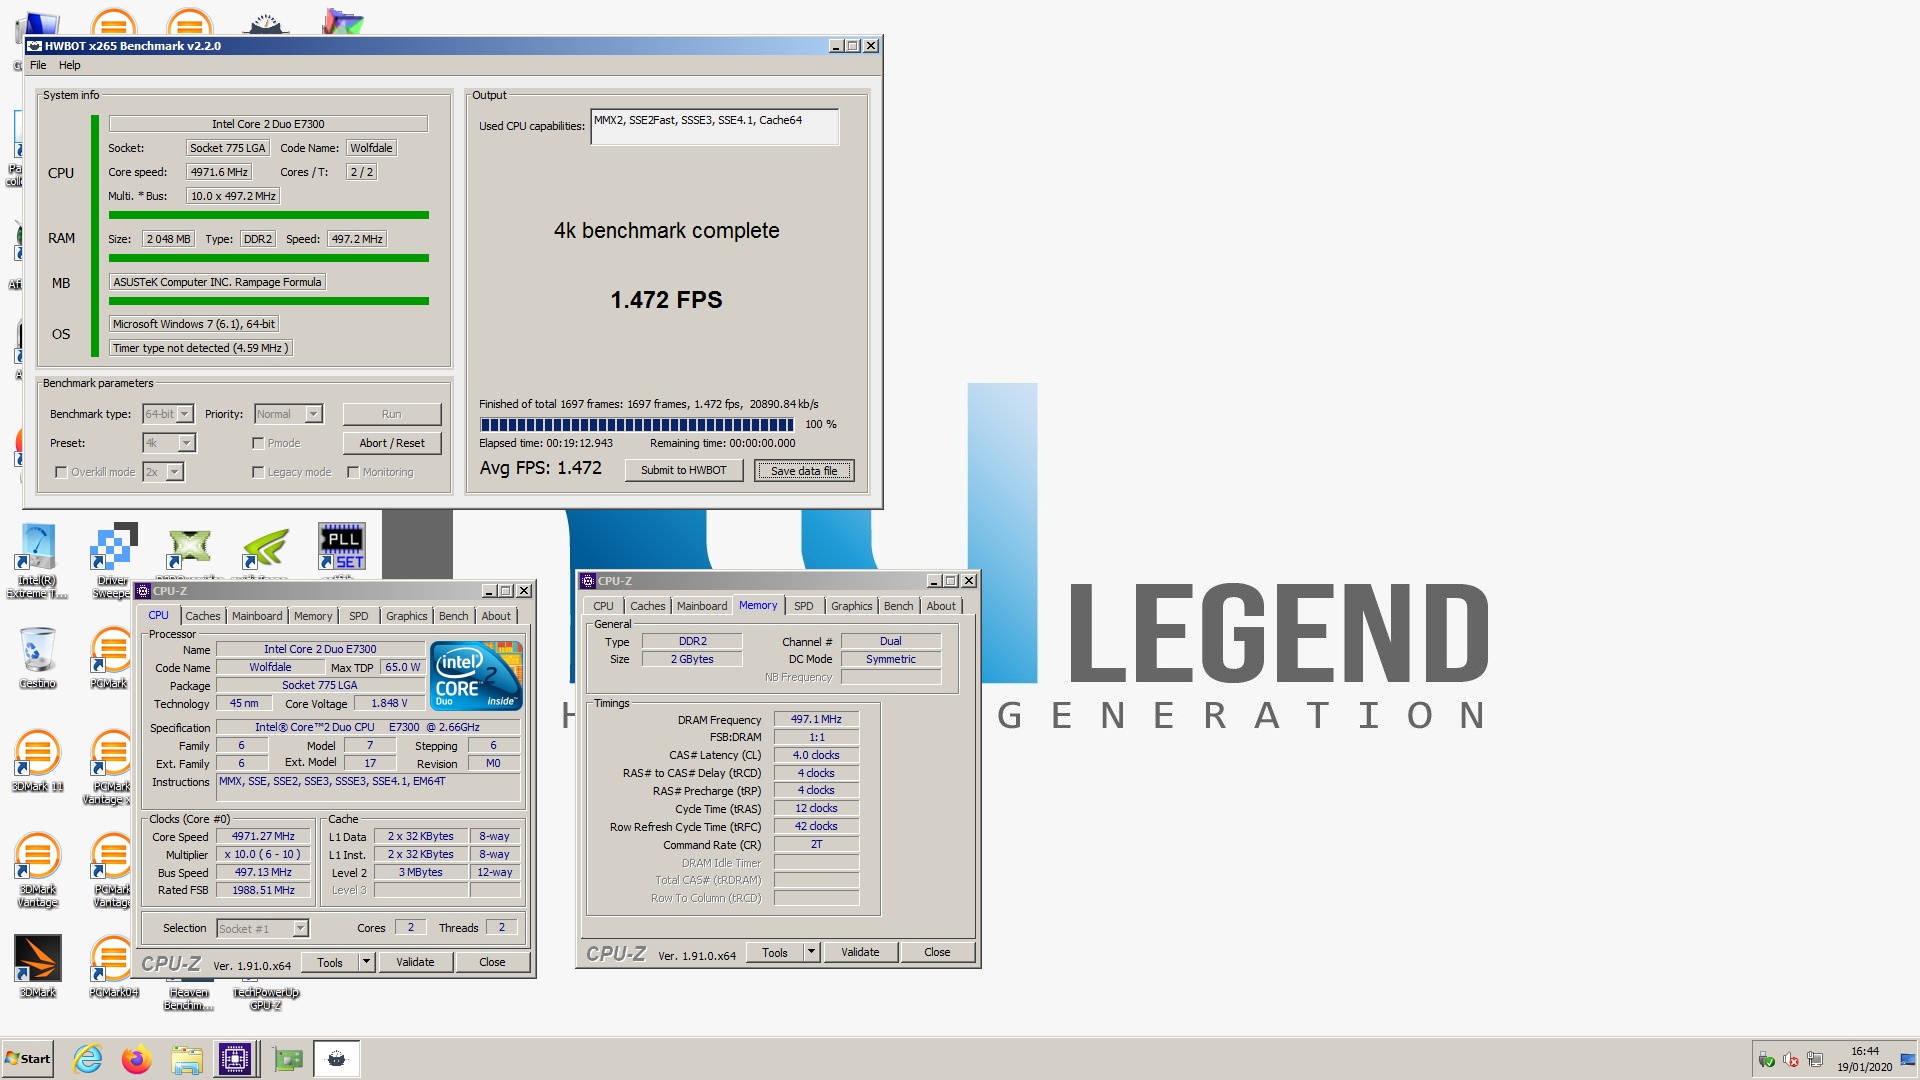This screenshot has height=1080, width=1920.
Task: Click the left CPU-Z window title icon
Action: [x=143, y=591]
